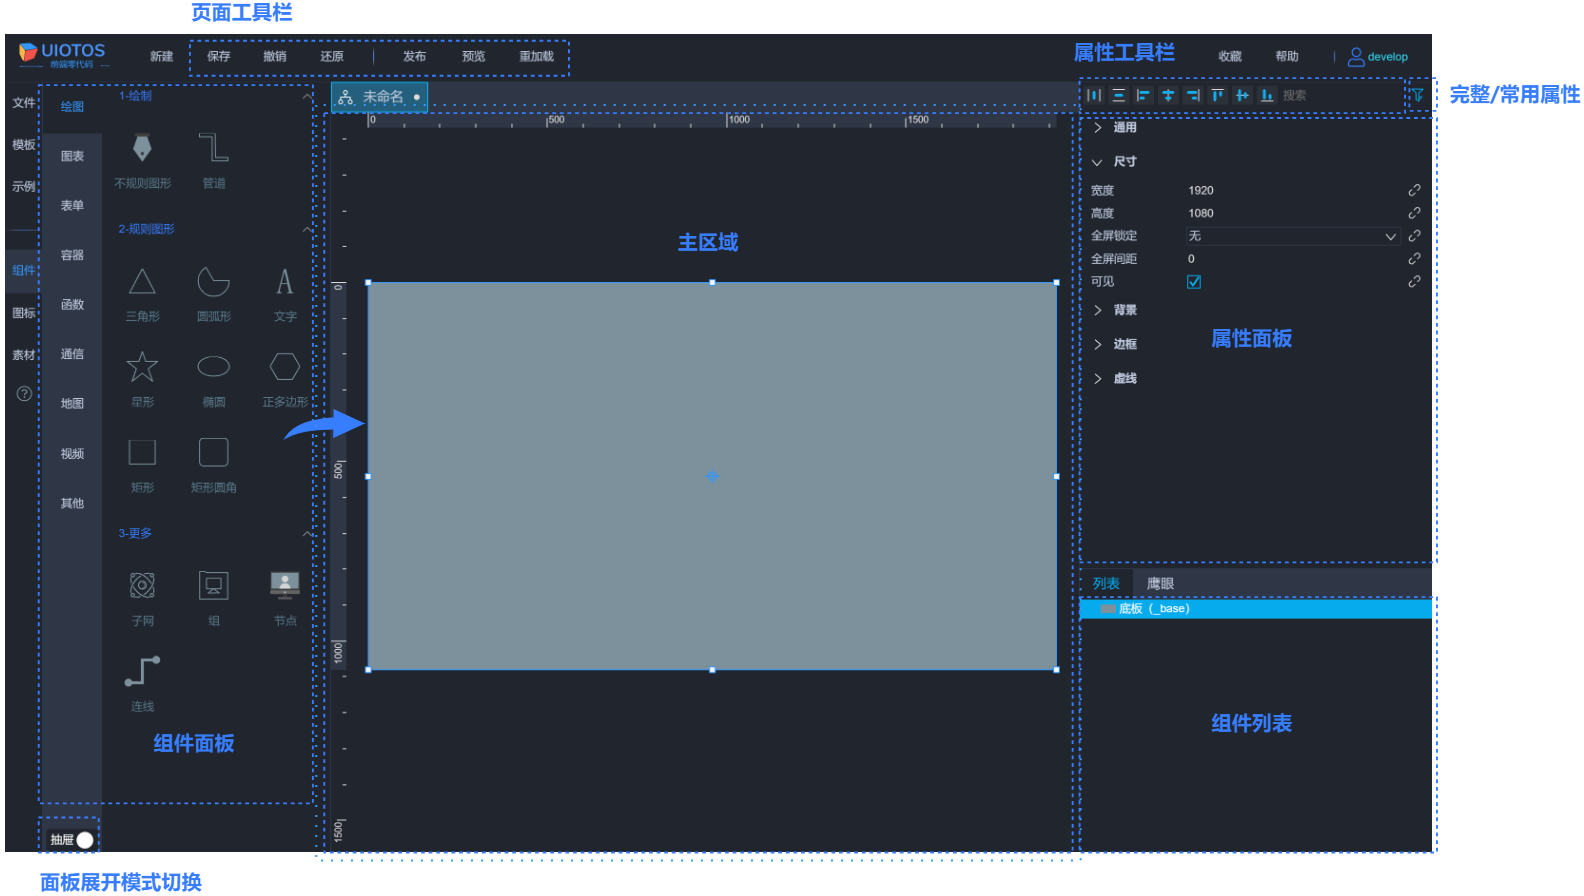The image size is (1584, 896).
Task: Click the 预览 preview button
Action: point(473,57)
